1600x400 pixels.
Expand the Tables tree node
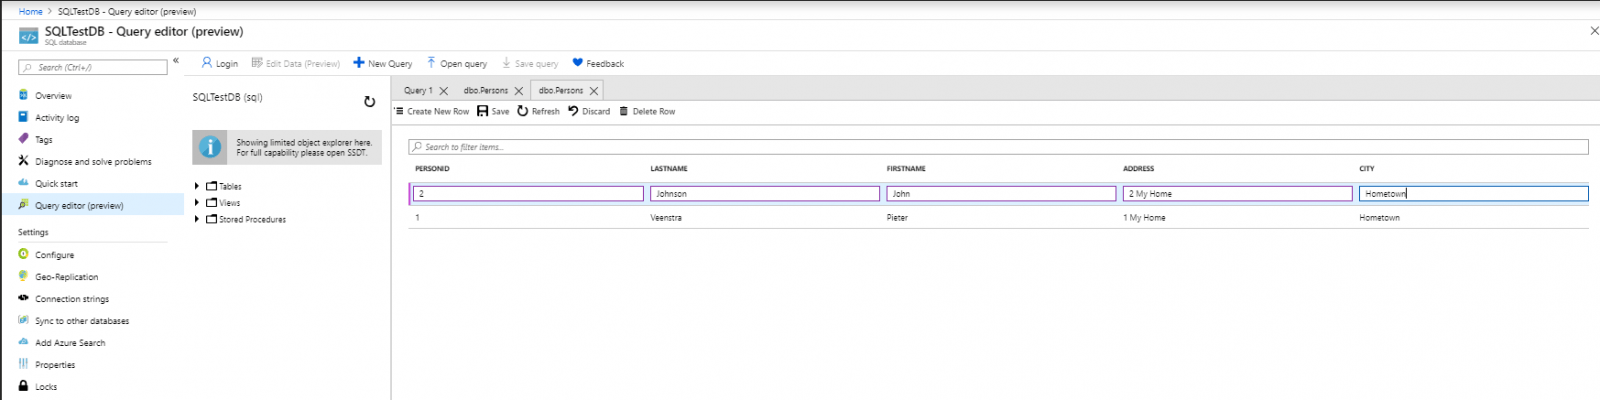(197, 186)
